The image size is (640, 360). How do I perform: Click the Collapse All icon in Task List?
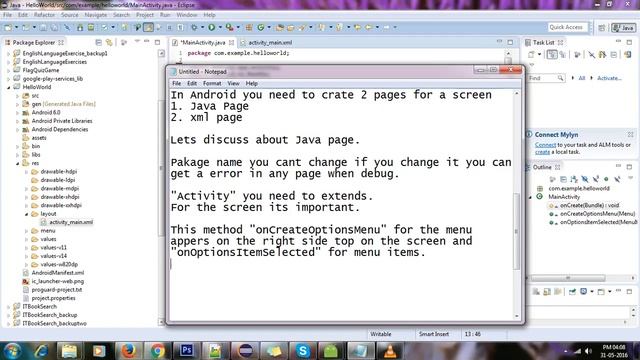click(613, 54)
